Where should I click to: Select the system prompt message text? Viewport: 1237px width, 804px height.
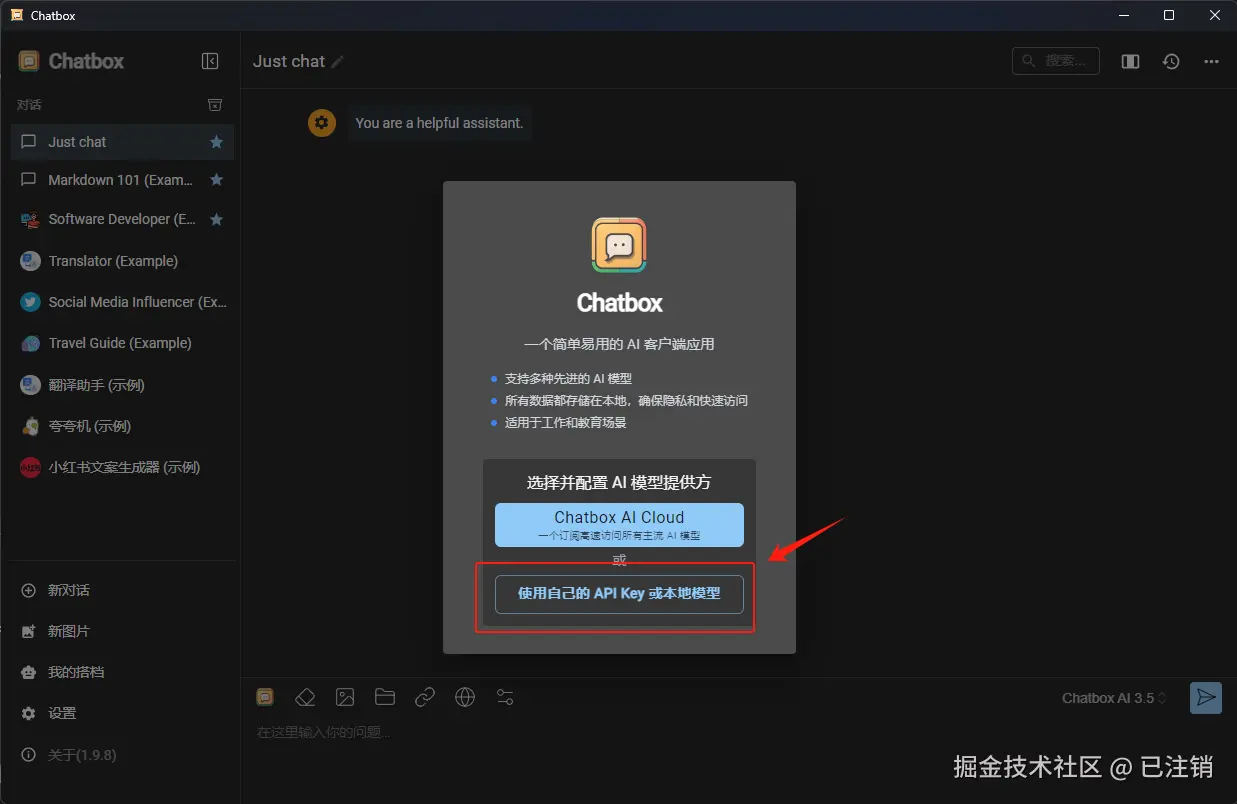pos(439,123)
